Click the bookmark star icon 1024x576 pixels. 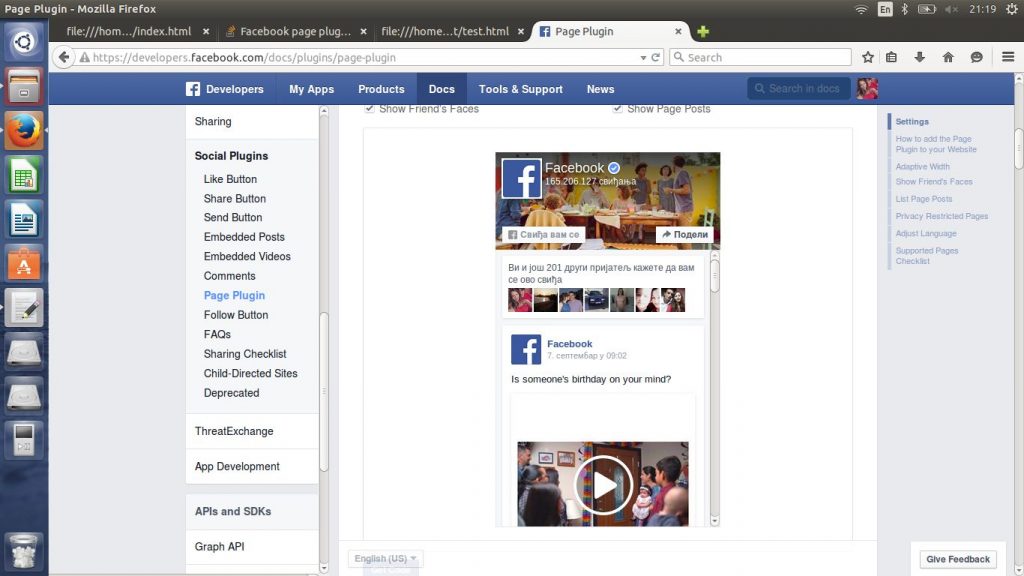[868, 57]
